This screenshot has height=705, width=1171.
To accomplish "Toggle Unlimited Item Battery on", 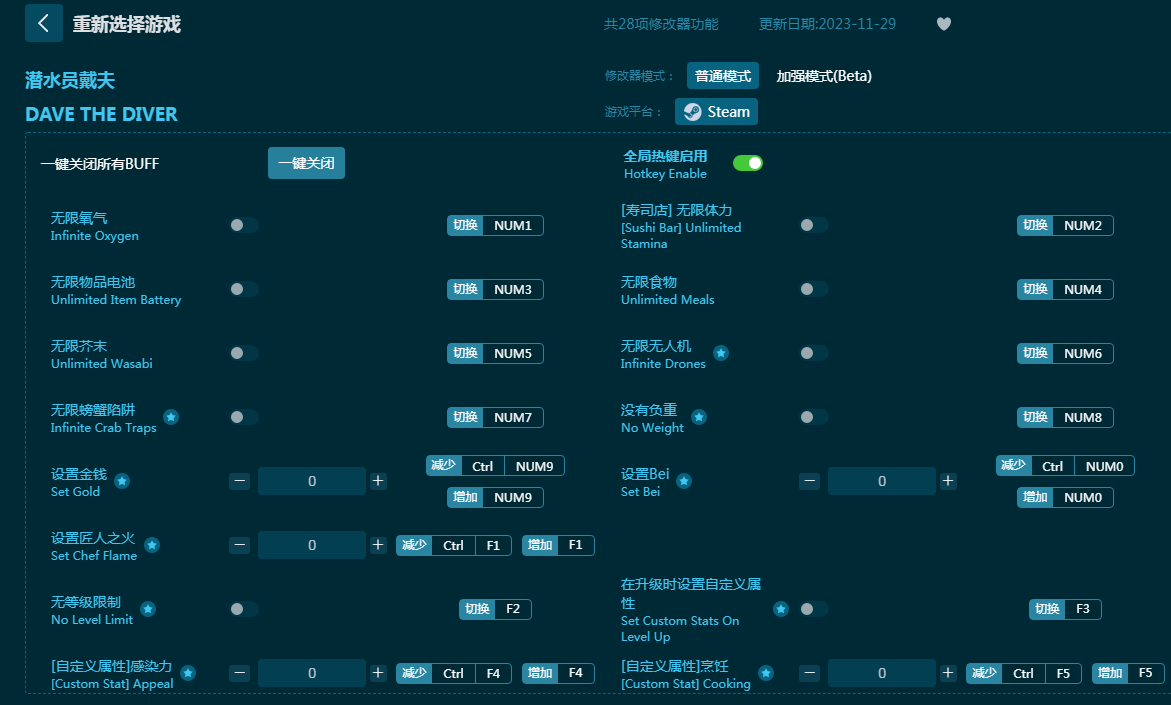I will [x=244, y=289].
